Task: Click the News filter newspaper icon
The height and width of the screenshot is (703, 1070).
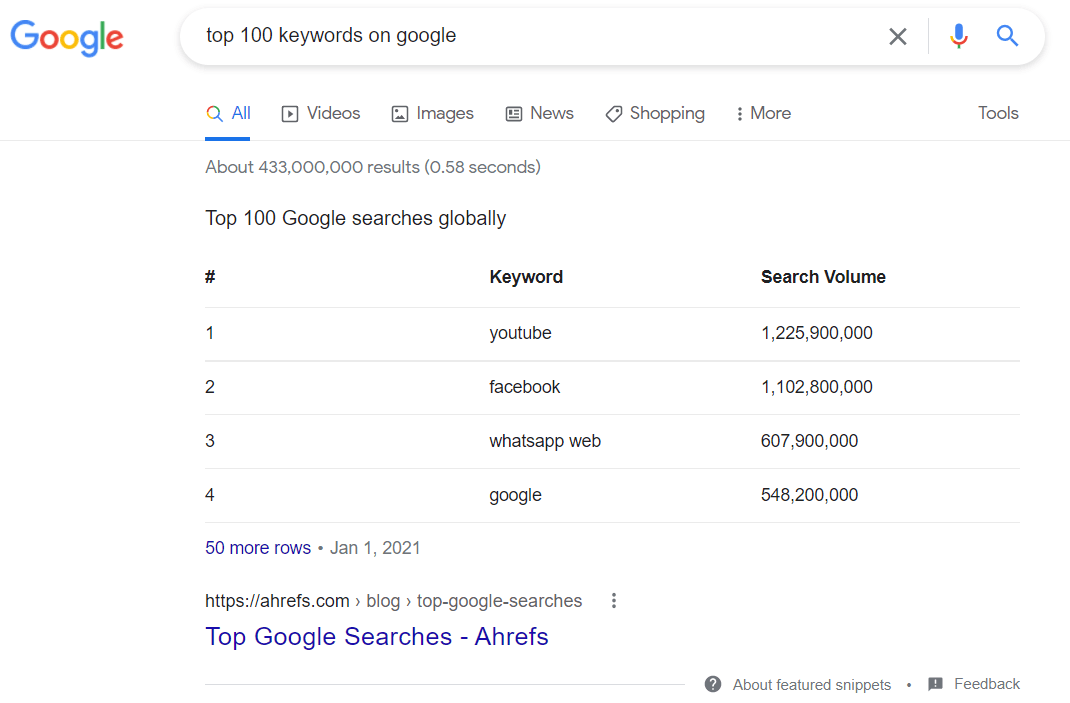Action: (x=514, y=113)
